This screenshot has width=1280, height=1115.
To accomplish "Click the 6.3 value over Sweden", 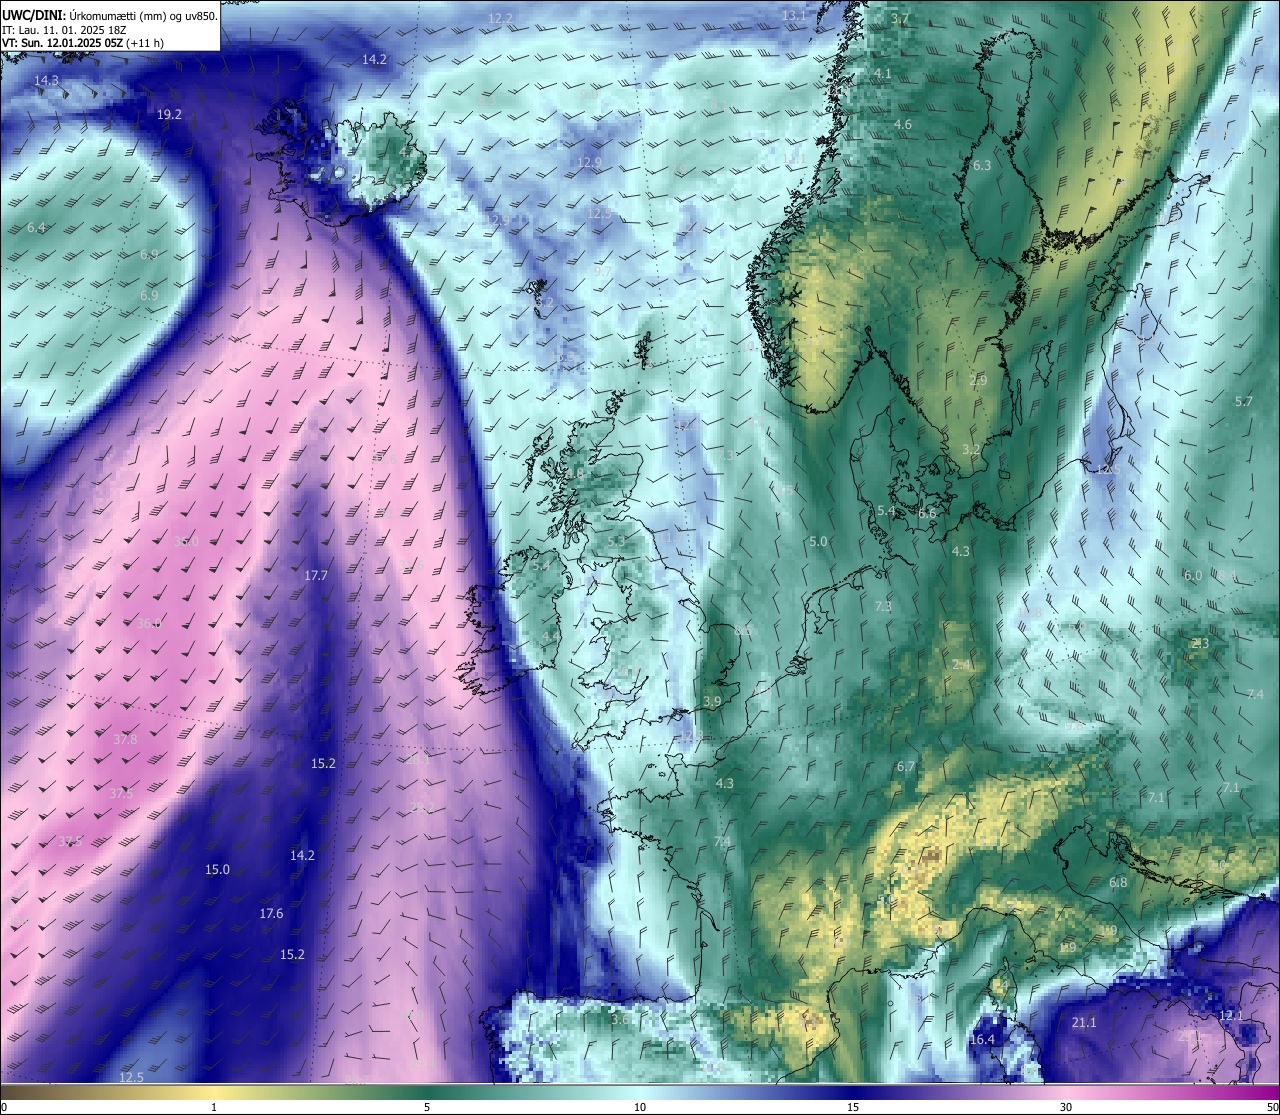I will [982, 165].
